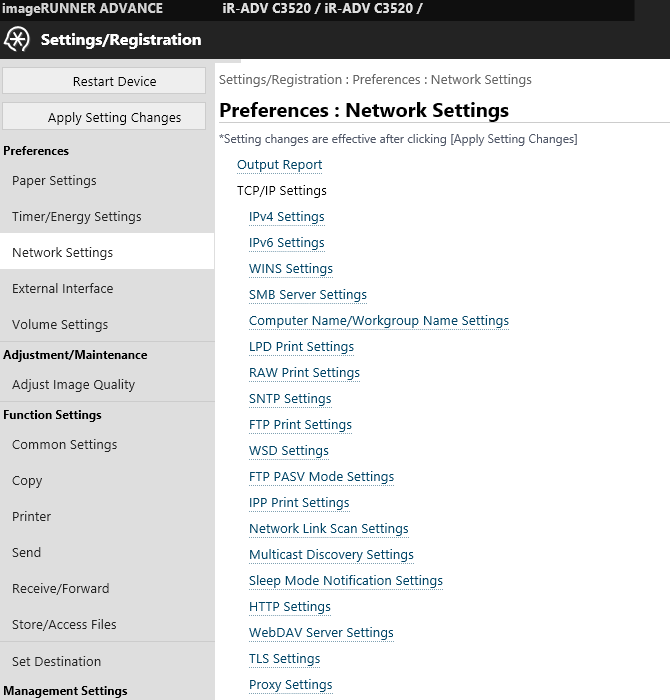Open External Interface preferences

point(62,289)
